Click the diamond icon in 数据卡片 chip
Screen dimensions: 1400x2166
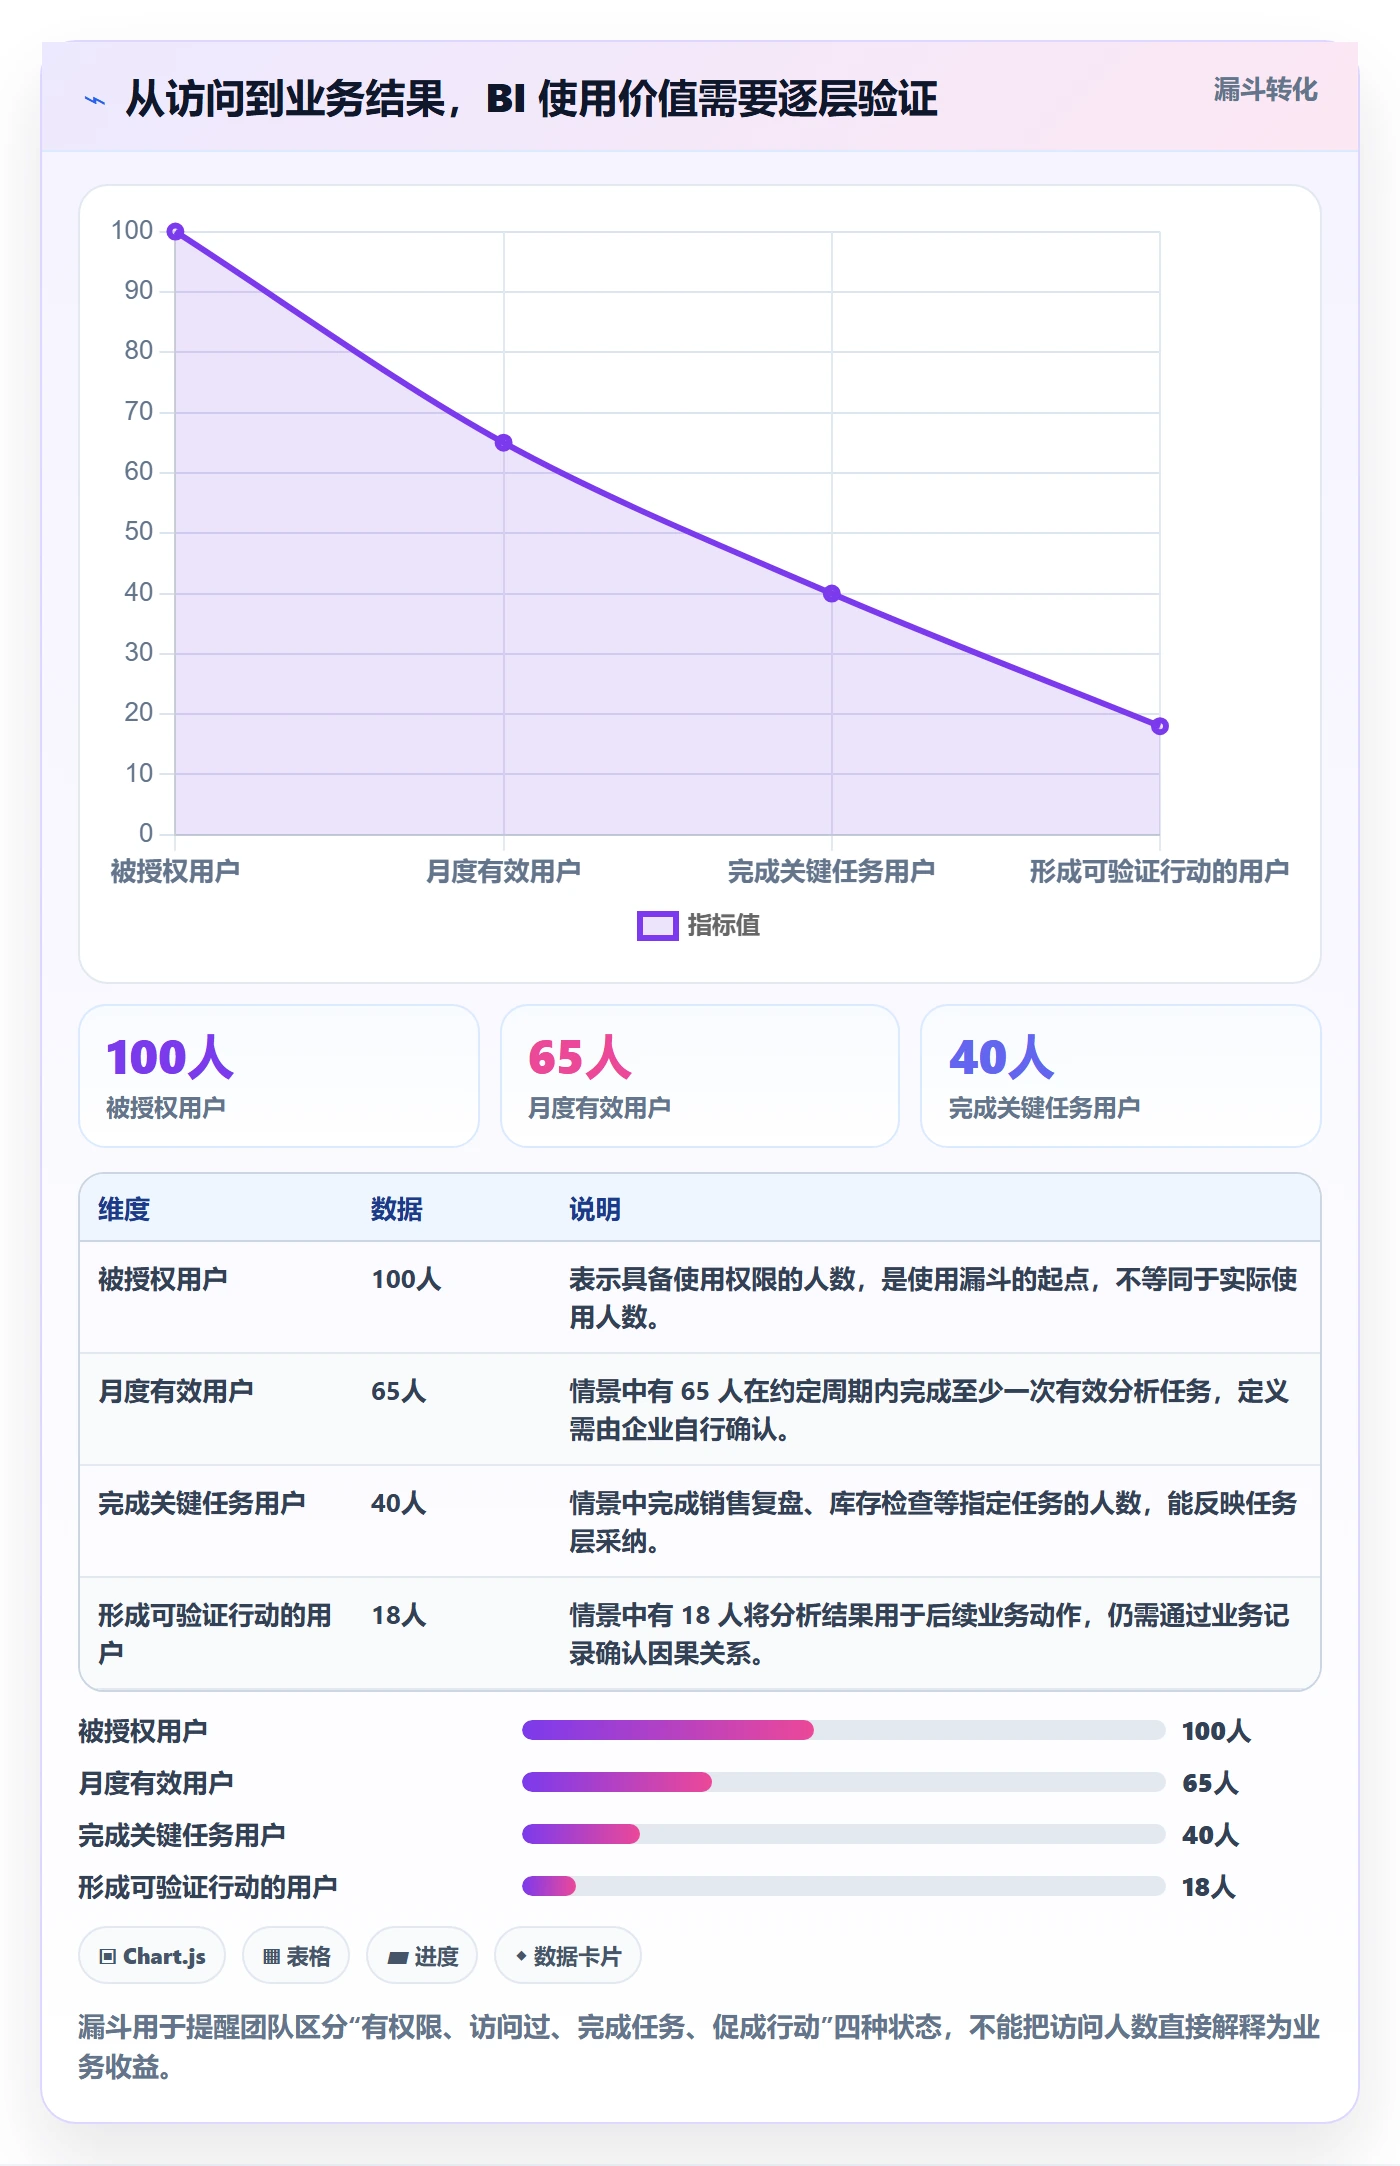(x=521, y=1956)
